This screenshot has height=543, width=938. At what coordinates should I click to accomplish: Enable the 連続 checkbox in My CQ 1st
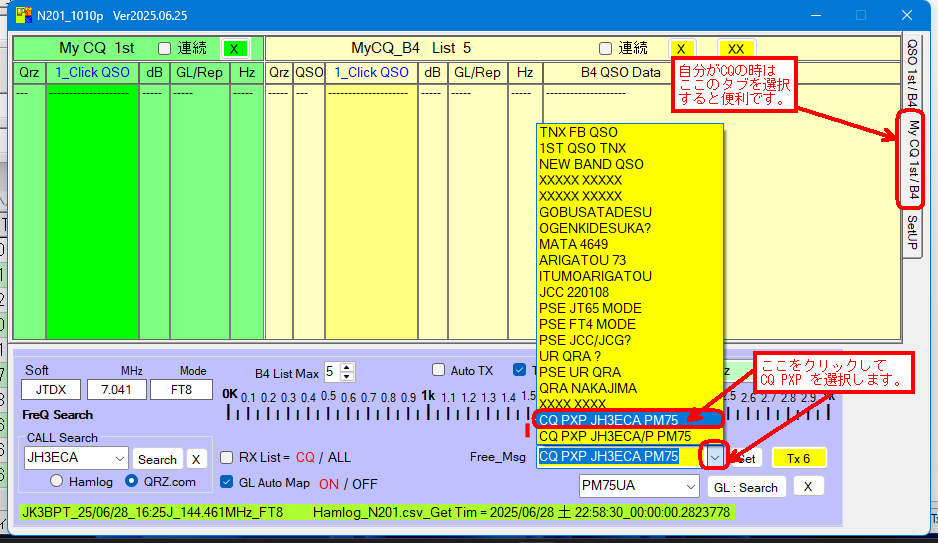164,48
